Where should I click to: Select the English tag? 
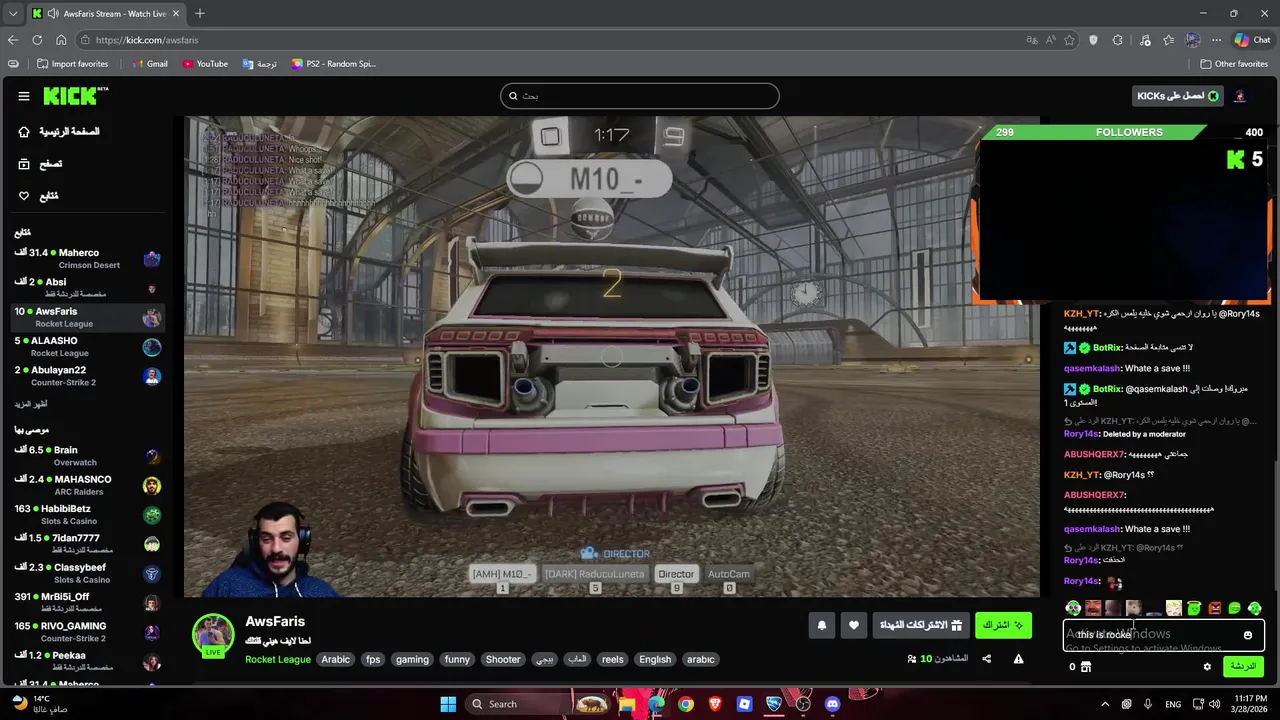pyautogui.click(x=655, y=660)
